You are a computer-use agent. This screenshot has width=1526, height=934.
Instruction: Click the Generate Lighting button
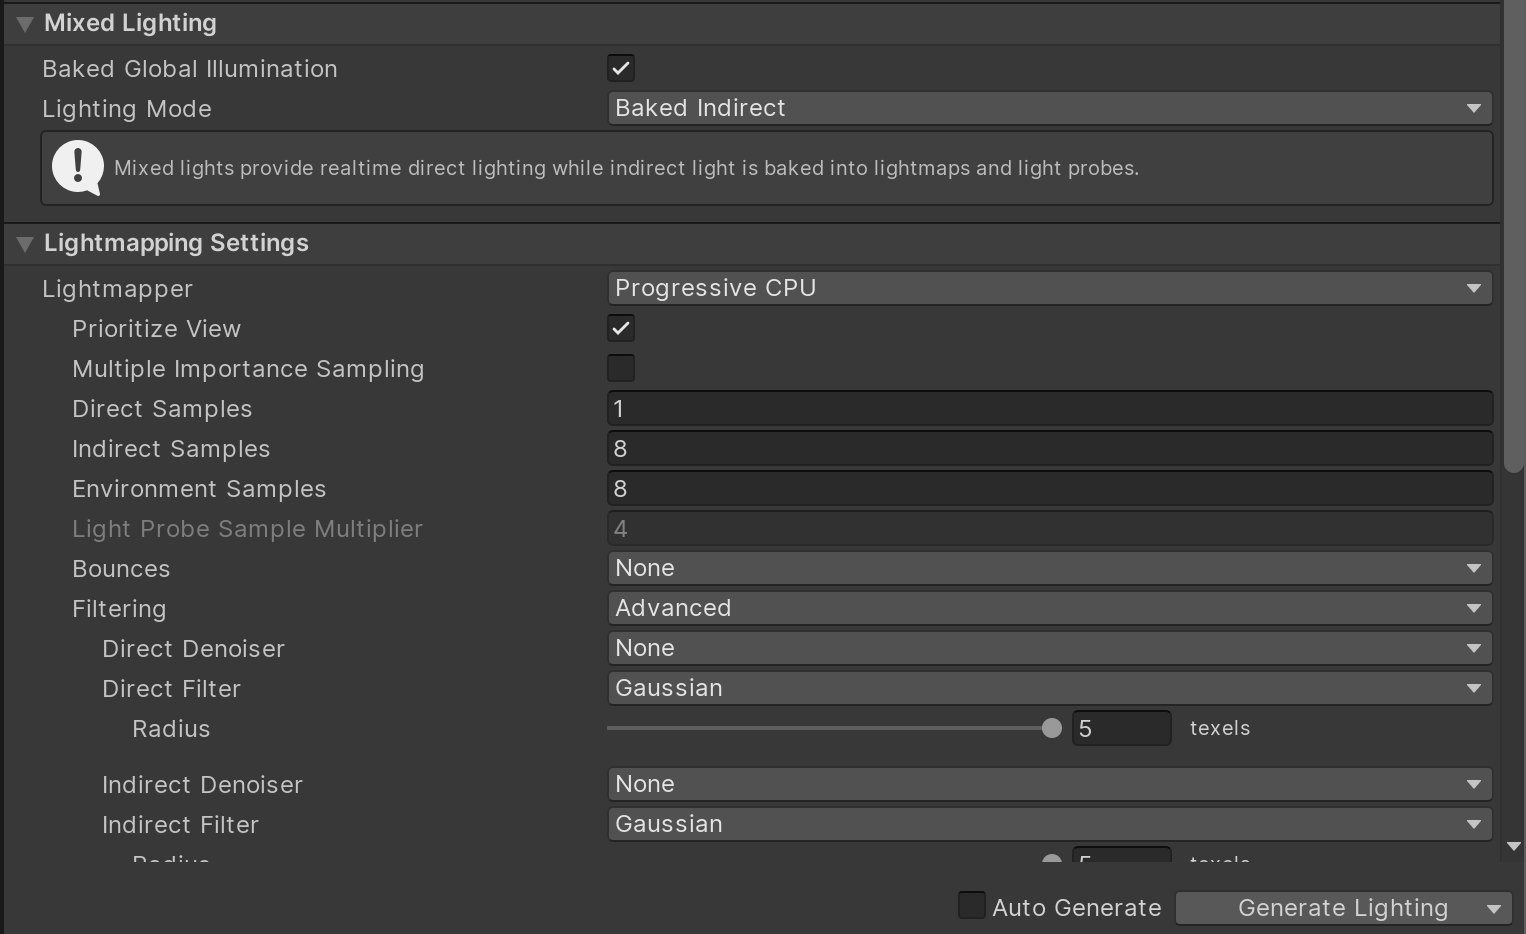1330,908
